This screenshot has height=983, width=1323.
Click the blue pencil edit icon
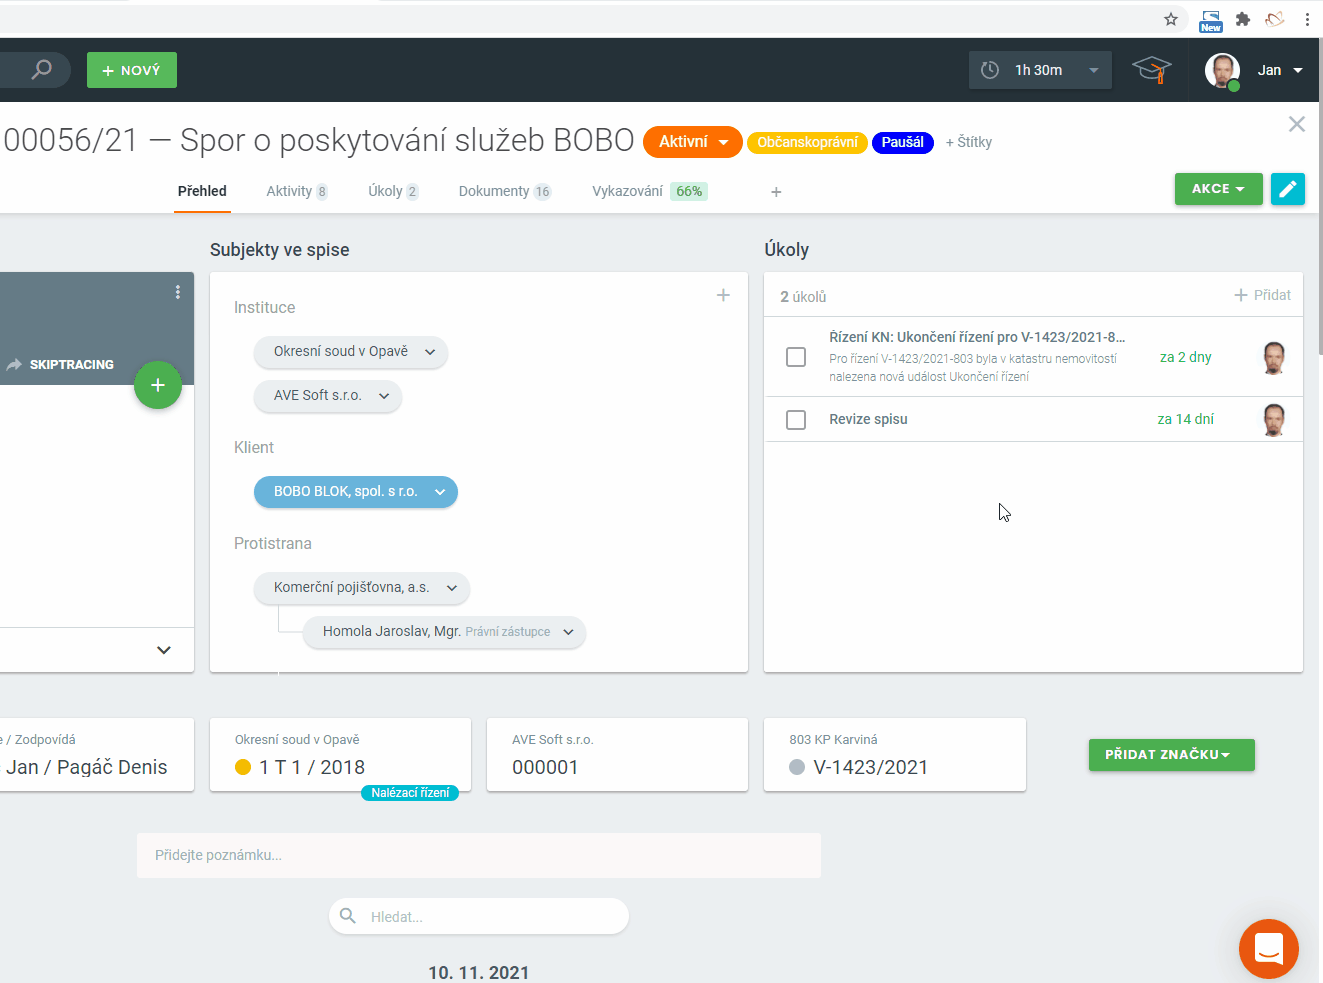pyautogui.click(x=1287, y=189)
